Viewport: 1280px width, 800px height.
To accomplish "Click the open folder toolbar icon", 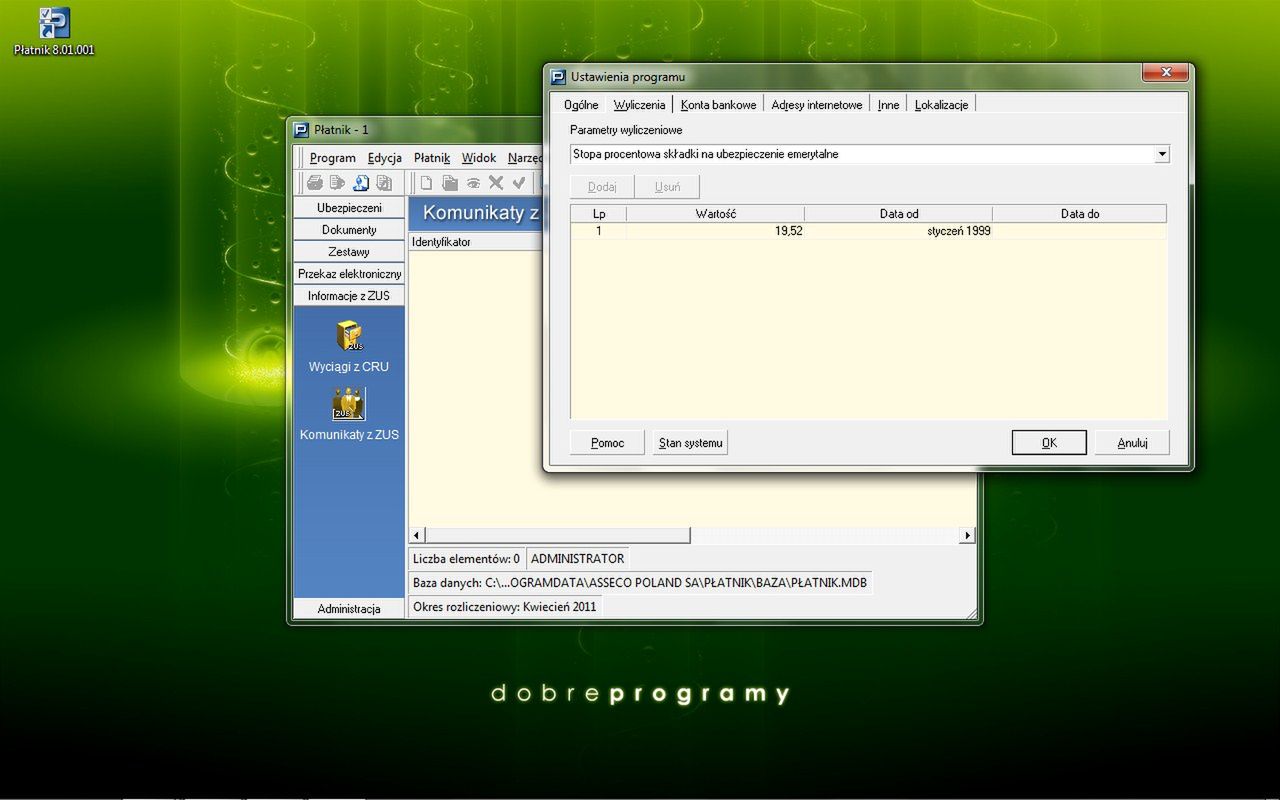I will point(450,183).
